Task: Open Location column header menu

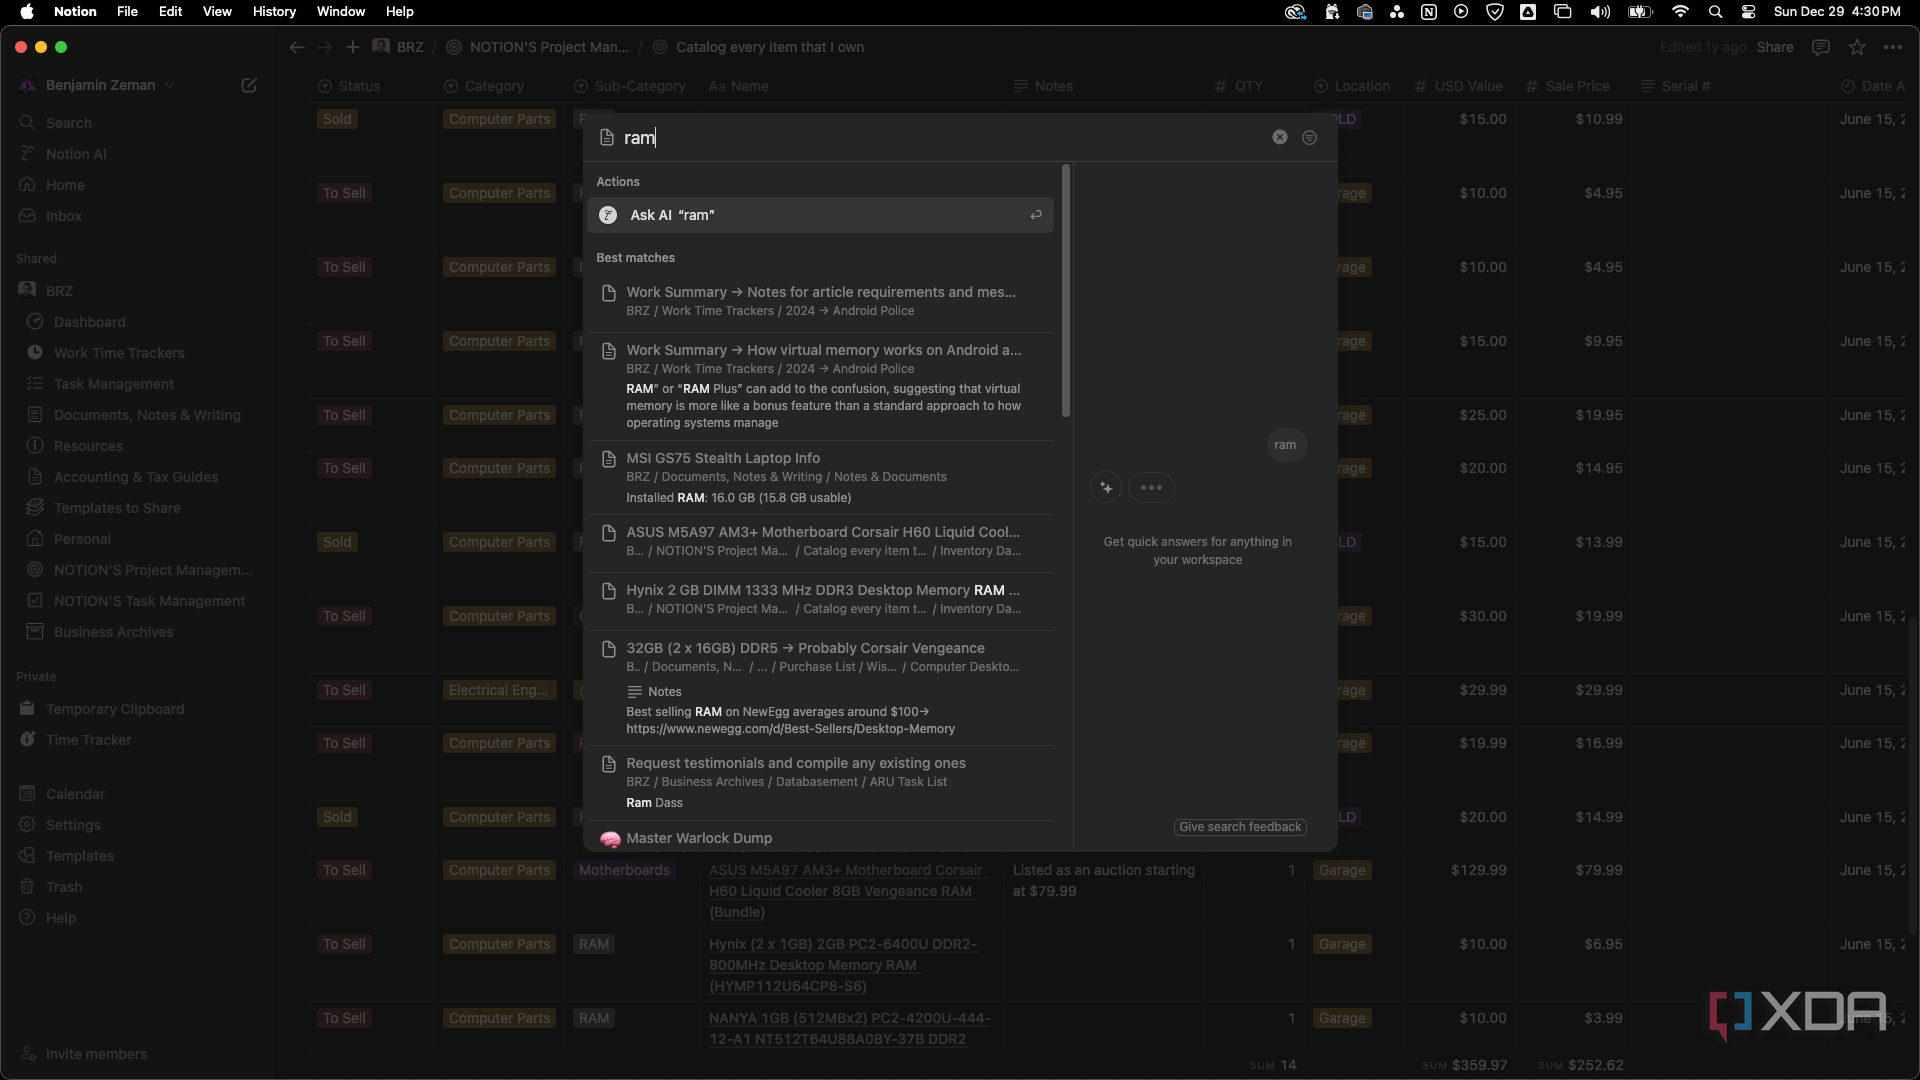Action: tap(1352, 86)
